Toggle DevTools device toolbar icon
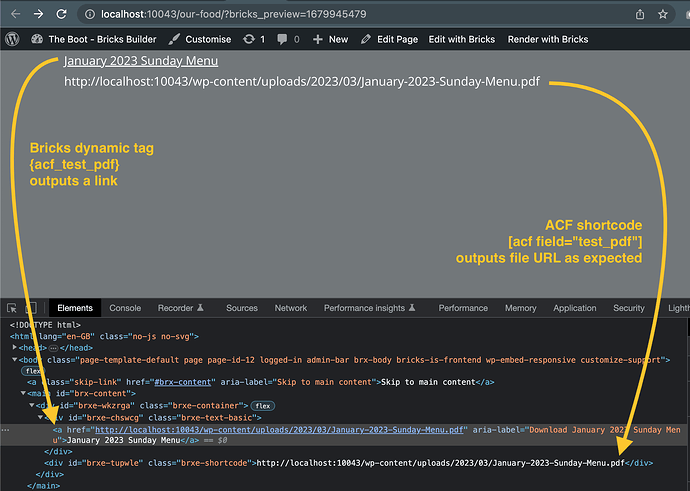This screenshot has width=690, height=491. point(31,308)
